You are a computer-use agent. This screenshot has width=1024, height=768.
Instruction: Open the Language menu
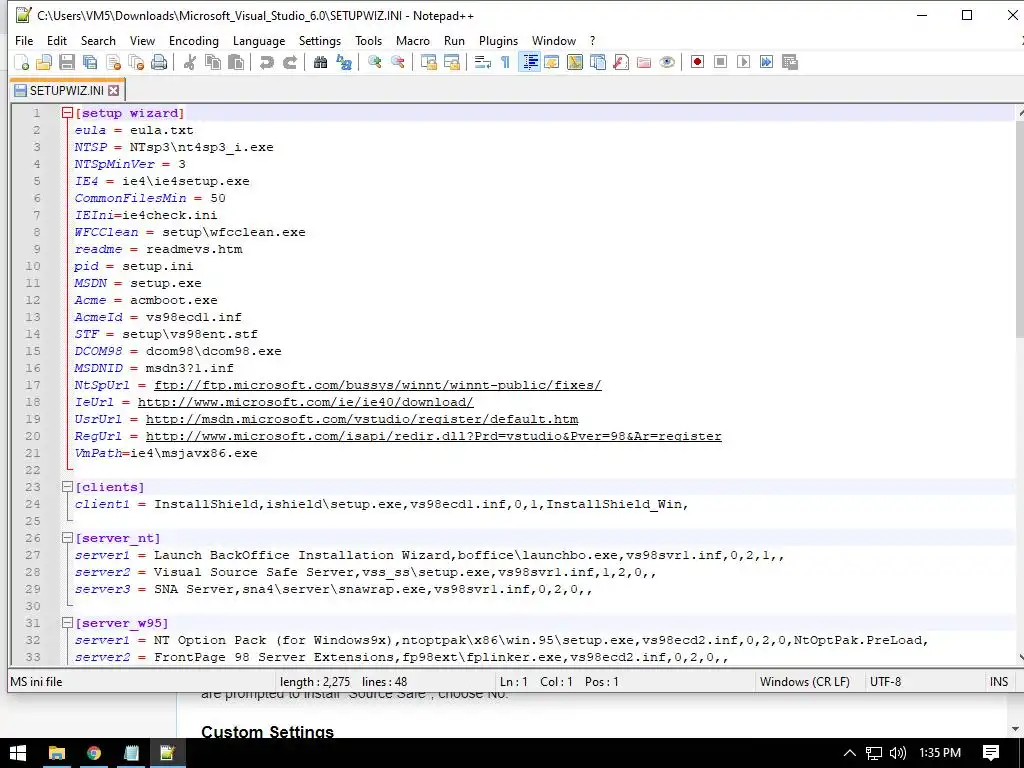pyautogui.click(x=259, y=40)
